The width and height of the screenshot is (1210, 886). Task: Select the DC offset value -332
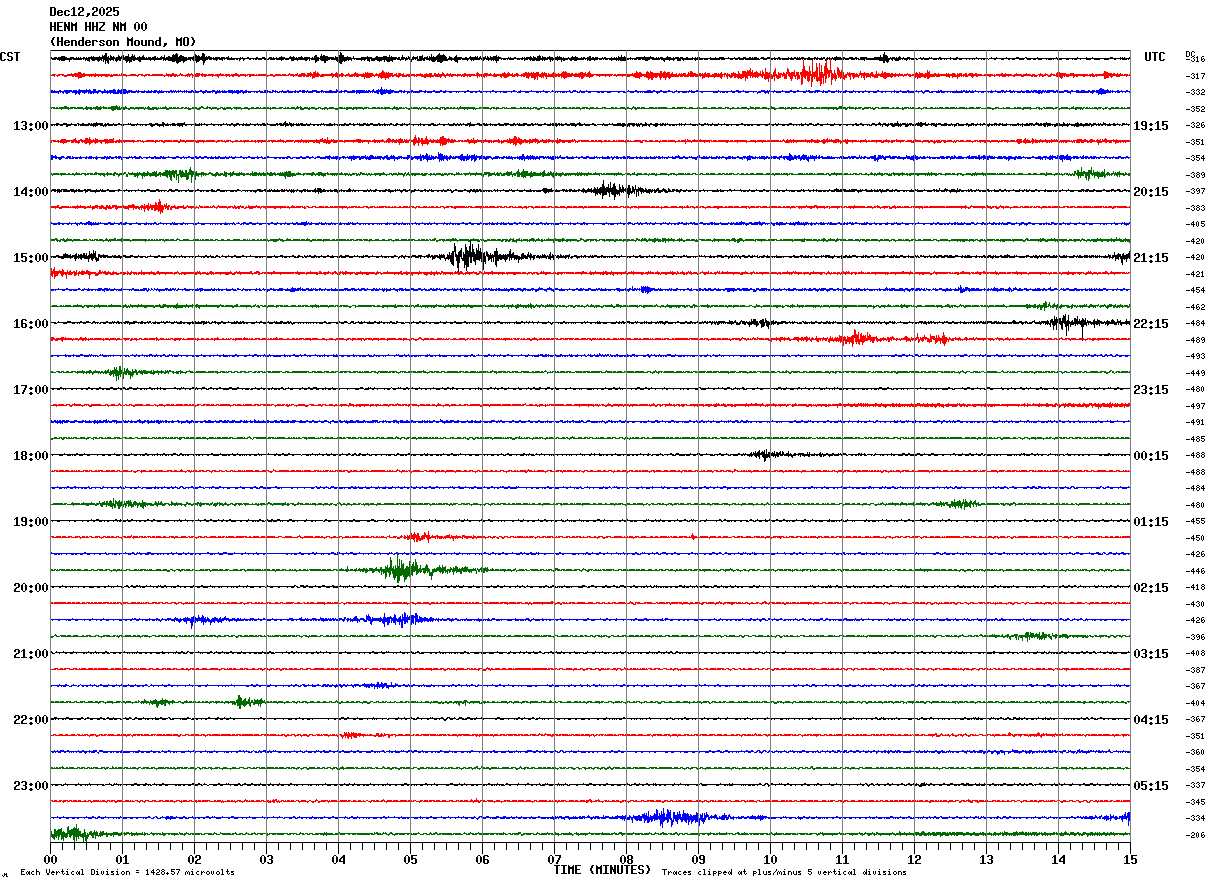click(1195, 93)
